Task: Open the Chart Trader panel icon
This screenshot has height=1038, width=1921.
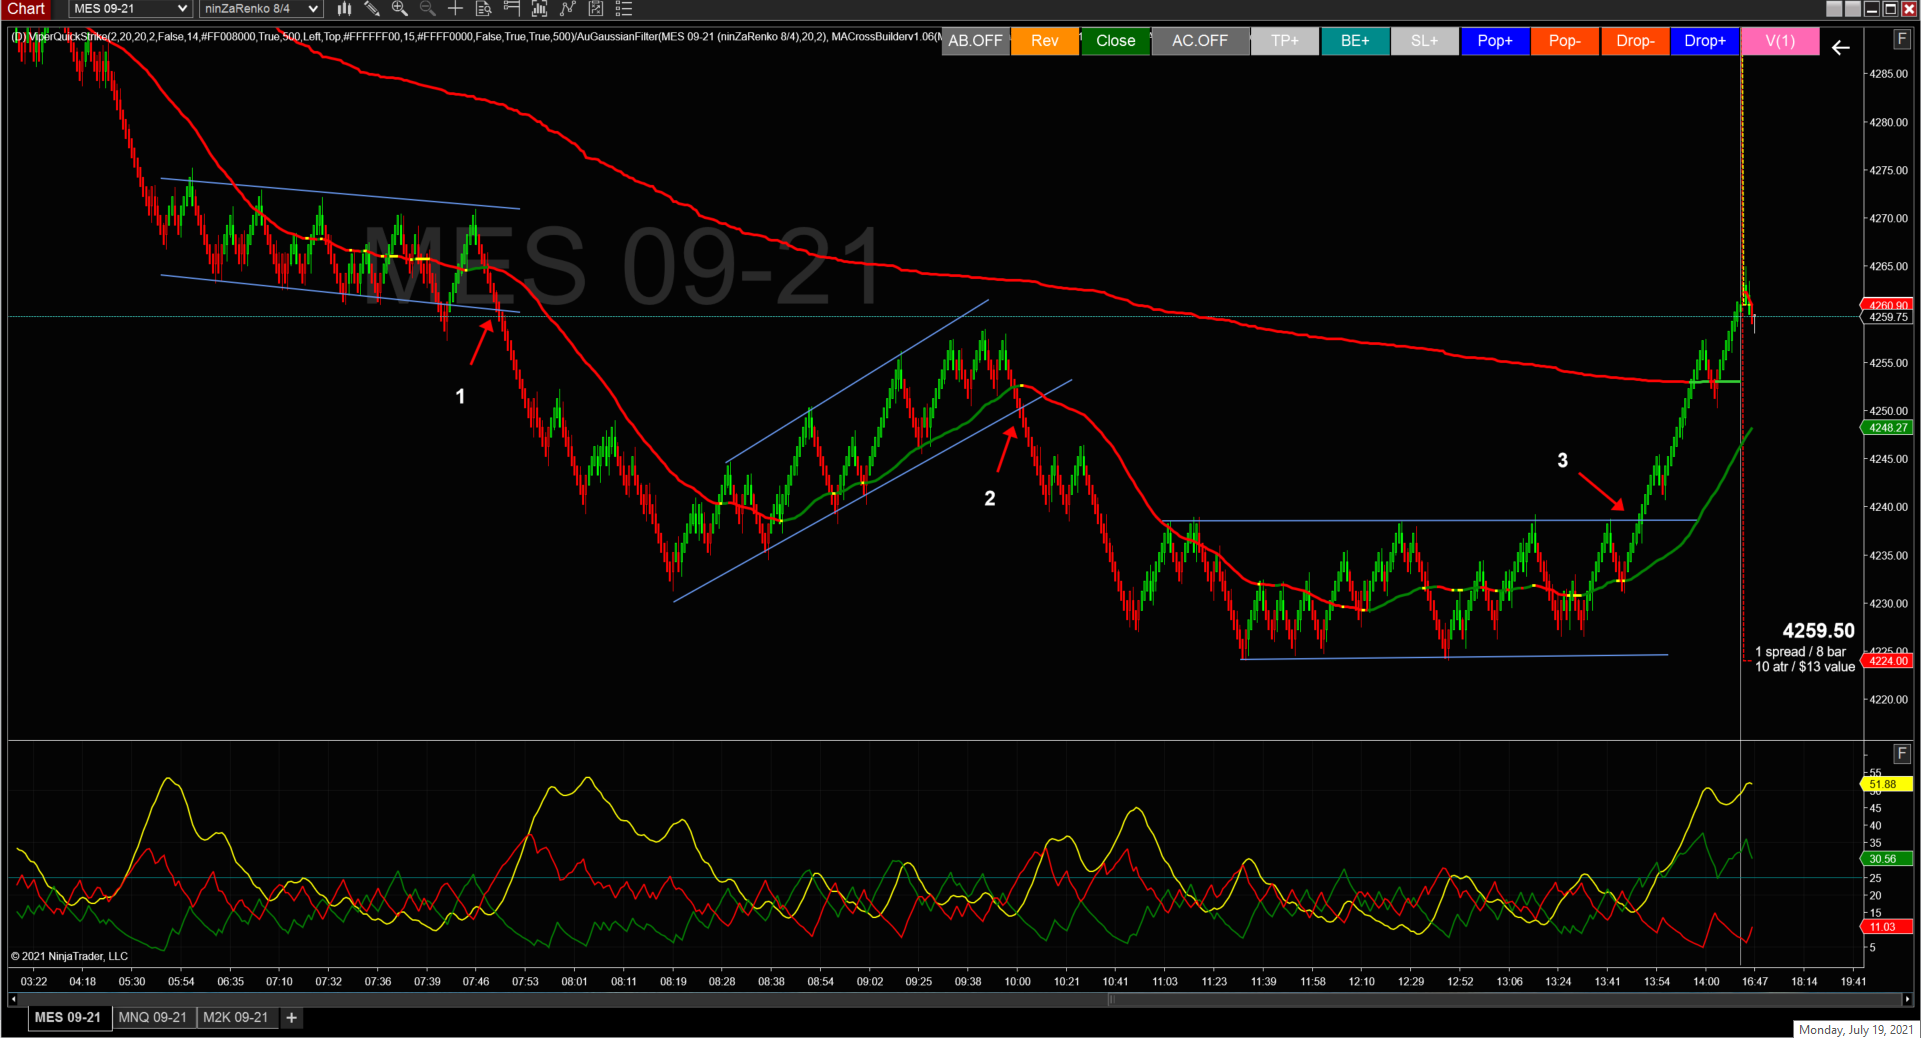Action: (x=512, y=9)
